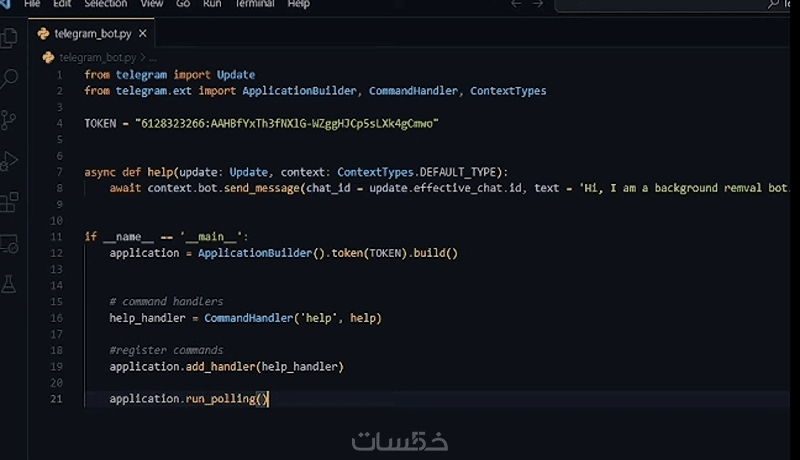Open the Extensions view icon
The image size is (800, 460).
click(x=10, y=202)
